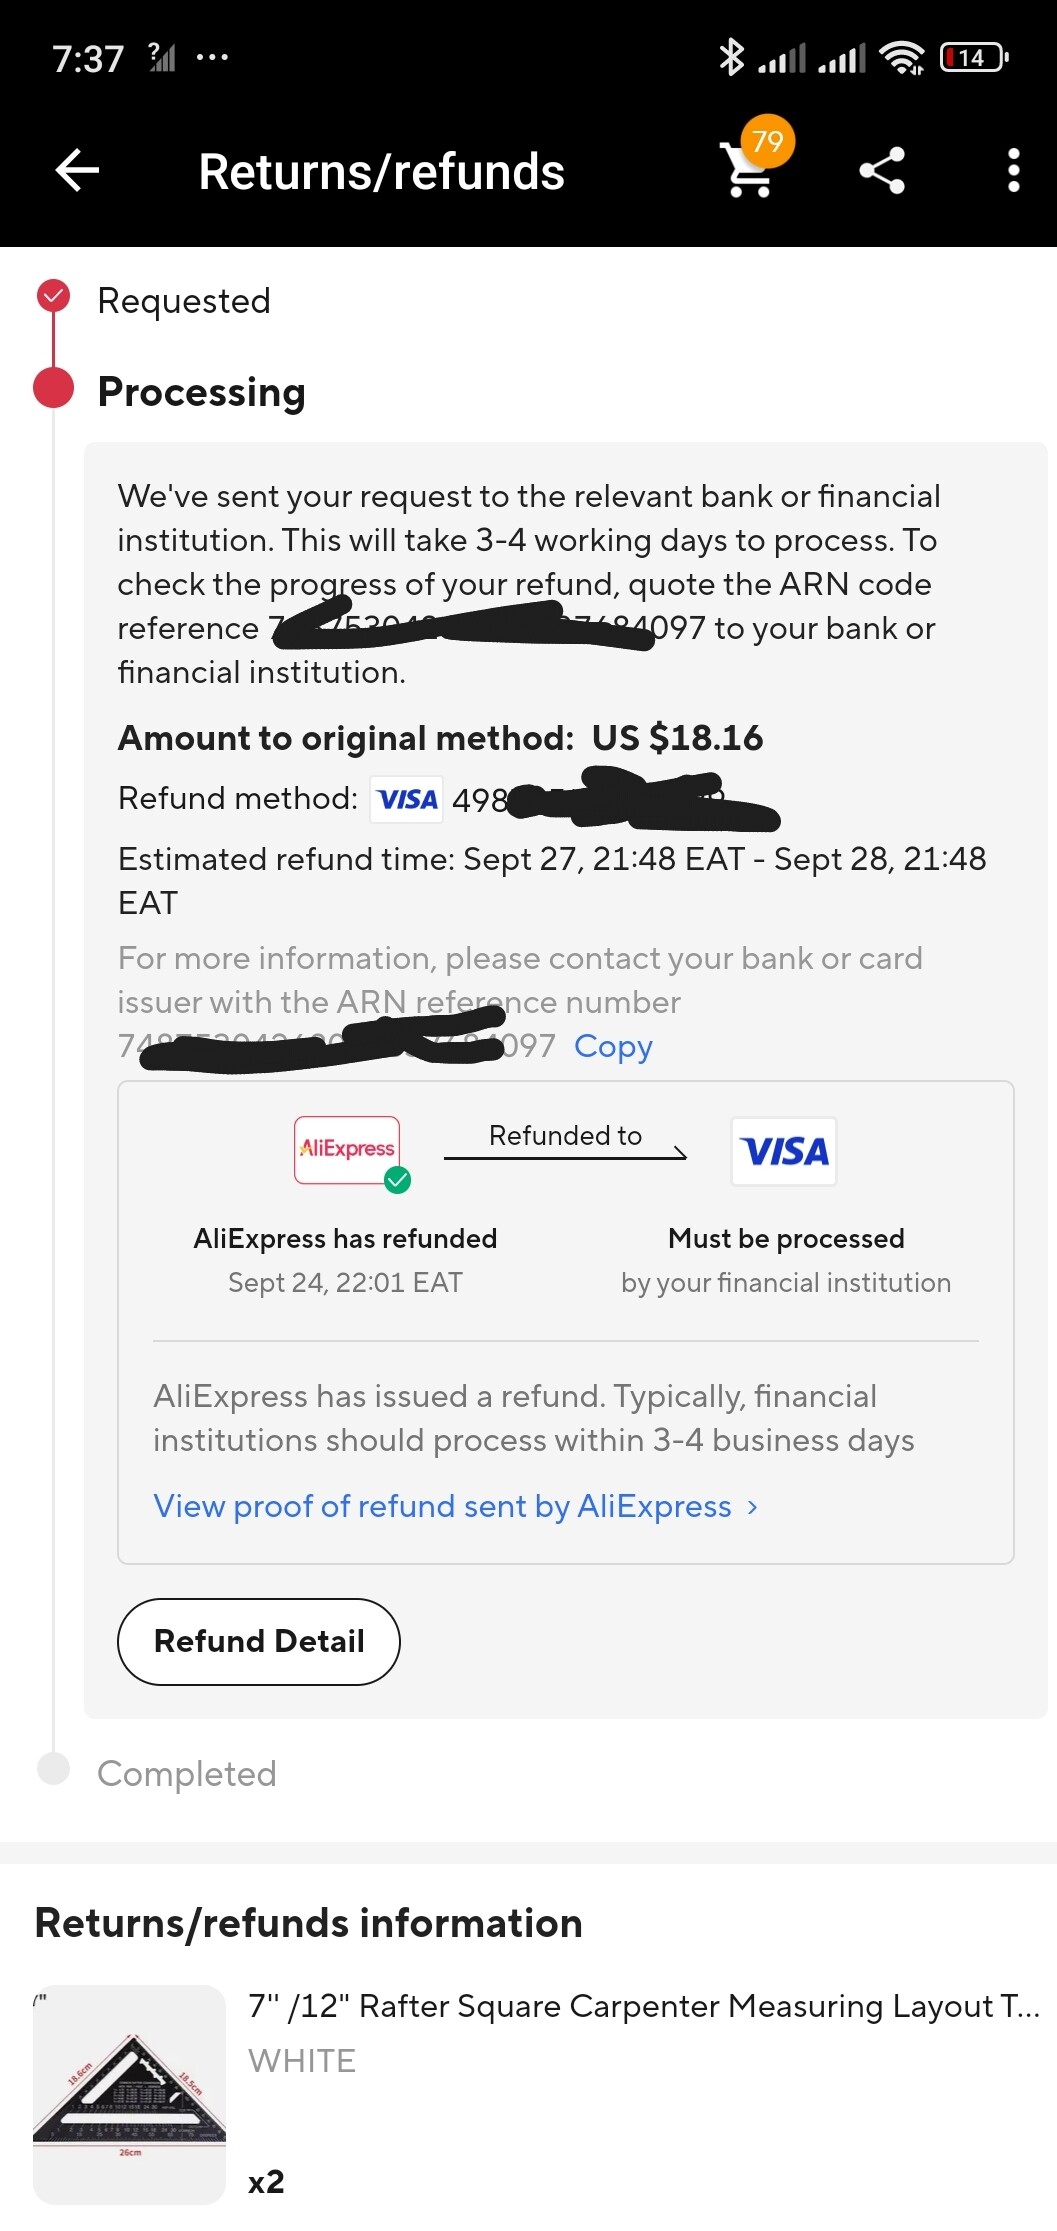Image resolution: width=1057 pixels, height=2231 pixels.
Task: Tap the Wi-Fi status icon
Action: 901,58
